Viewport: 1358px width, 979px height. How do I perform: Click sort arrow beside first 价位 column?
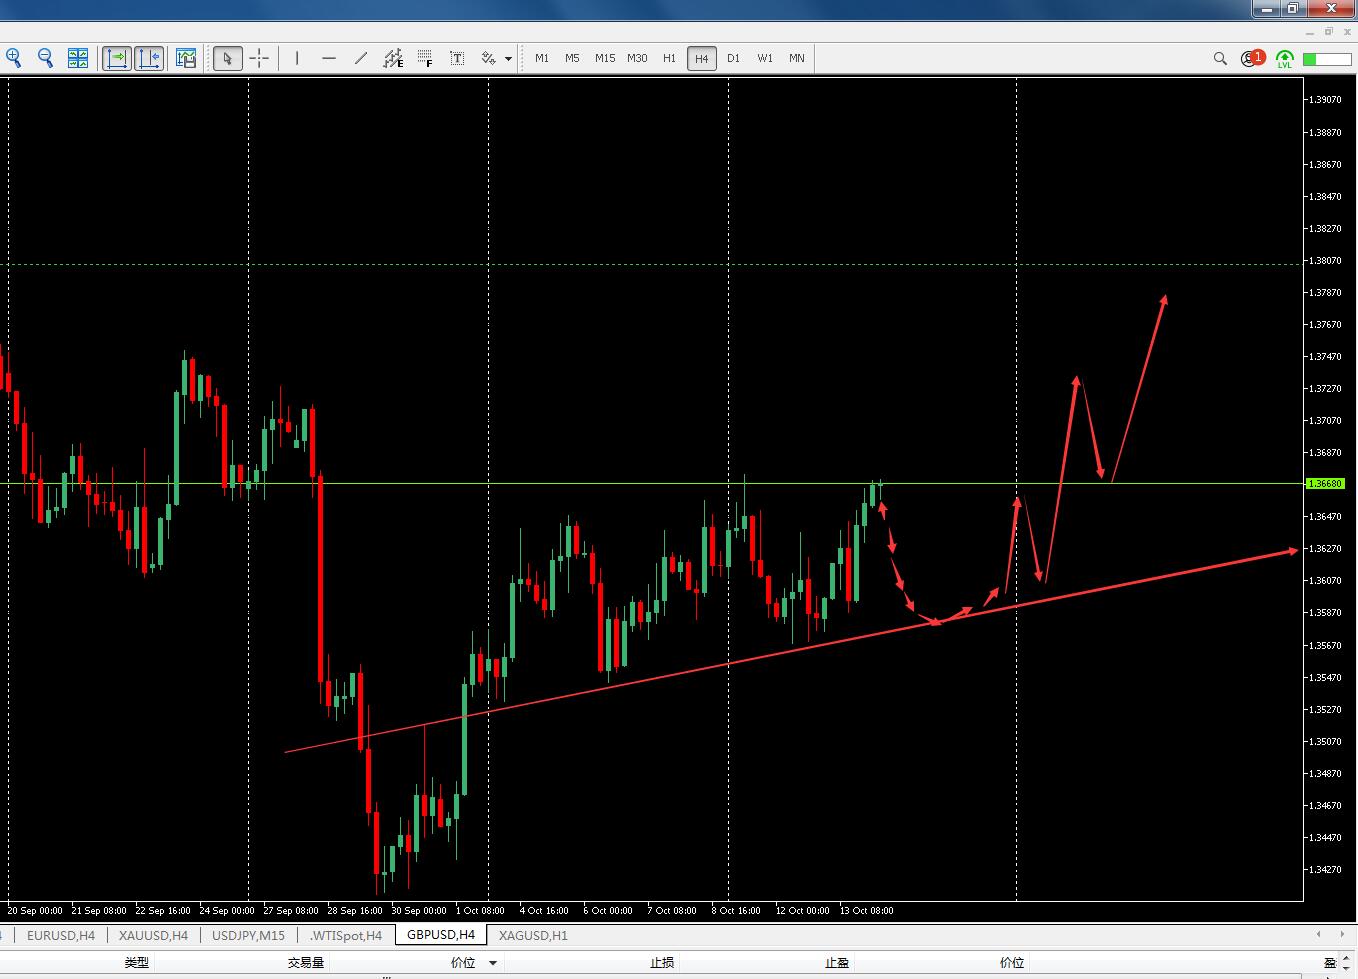(492, 963)
